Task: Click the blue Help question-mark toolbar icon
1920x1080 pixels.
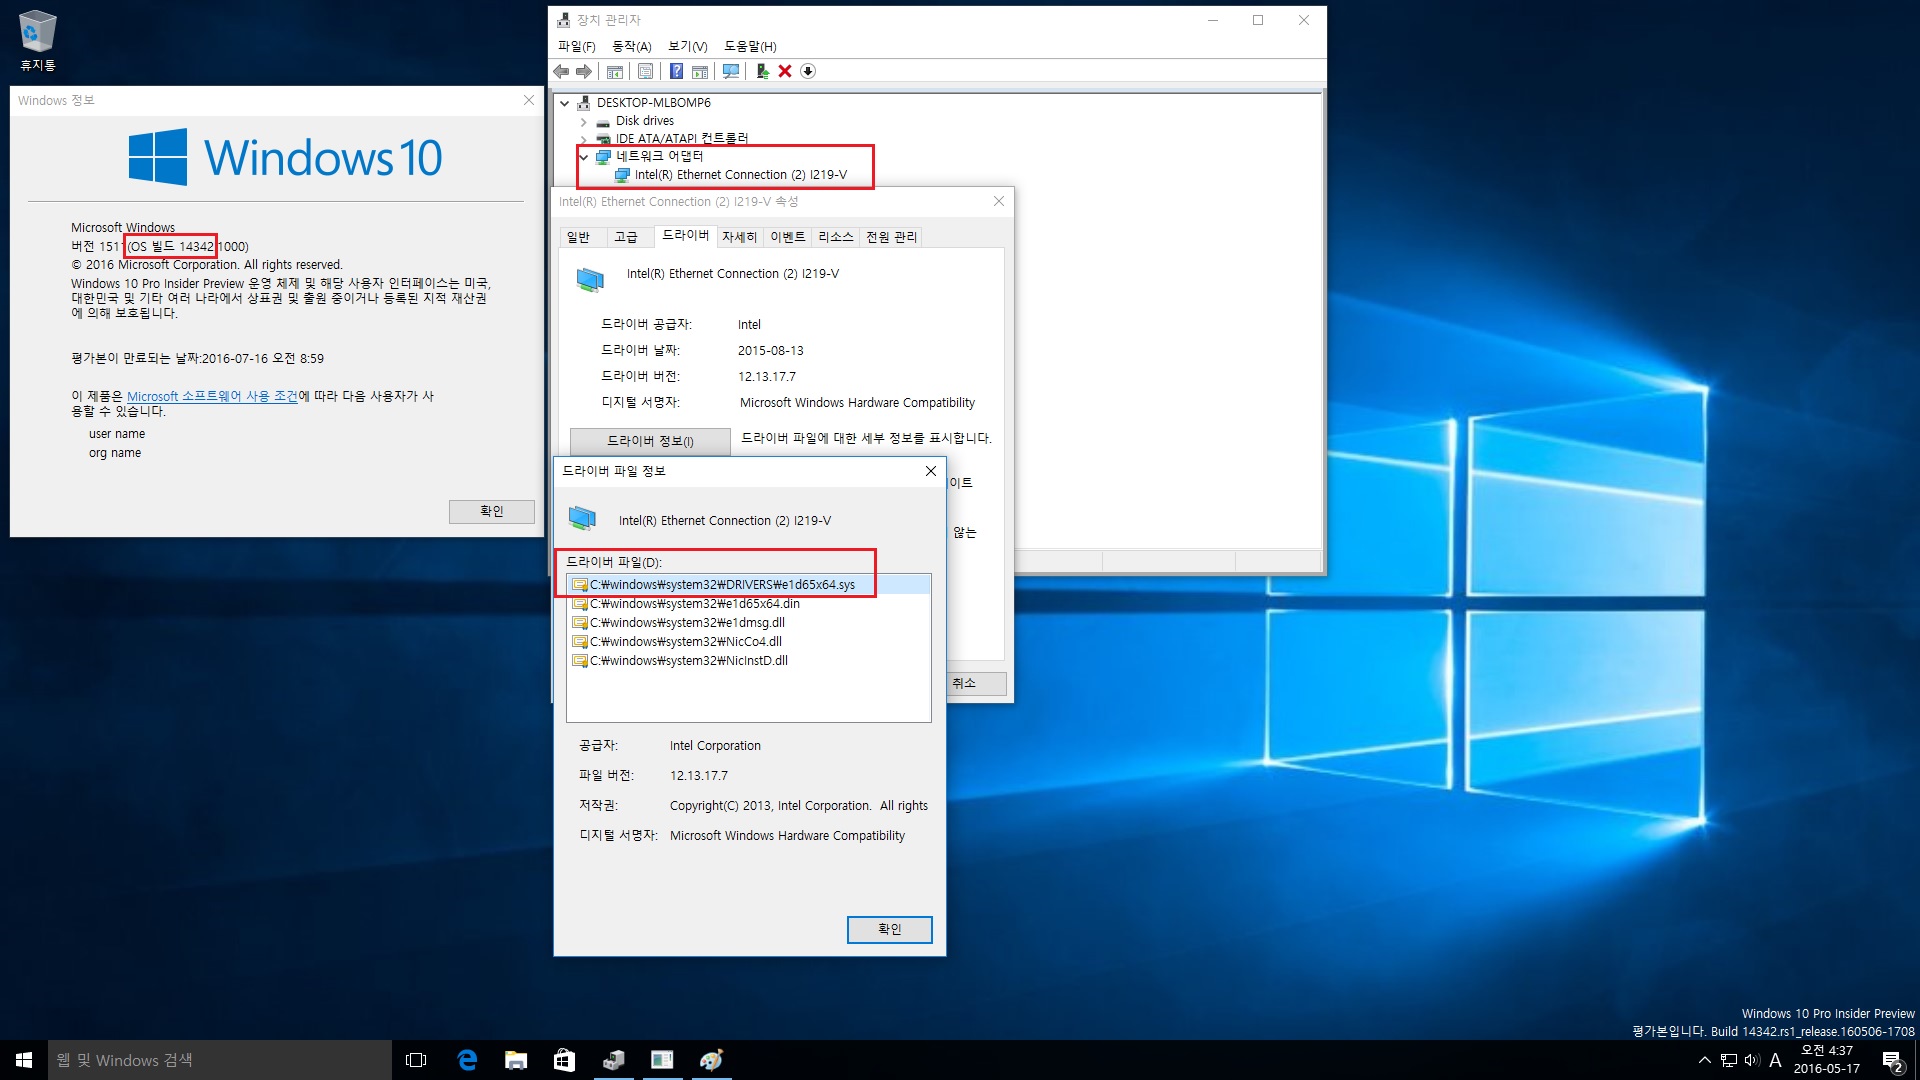Action: coord(677,71)
